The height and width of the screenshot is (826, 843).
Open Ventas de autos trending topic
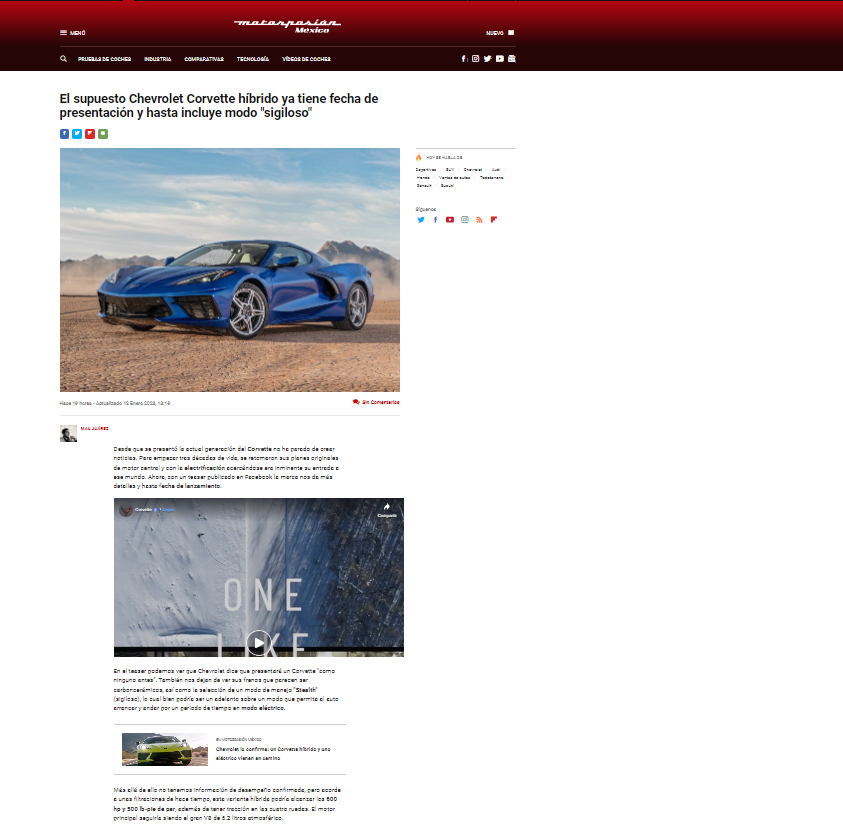pyautogui.click(x=454, y=178)
